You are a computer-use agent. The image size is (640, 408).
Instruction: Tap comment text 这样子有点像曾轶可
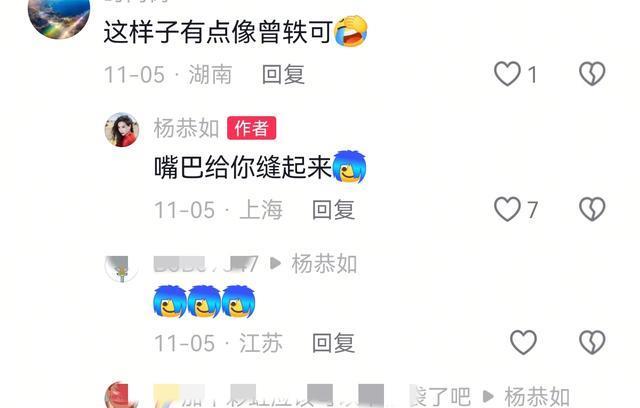coord(218,32)
